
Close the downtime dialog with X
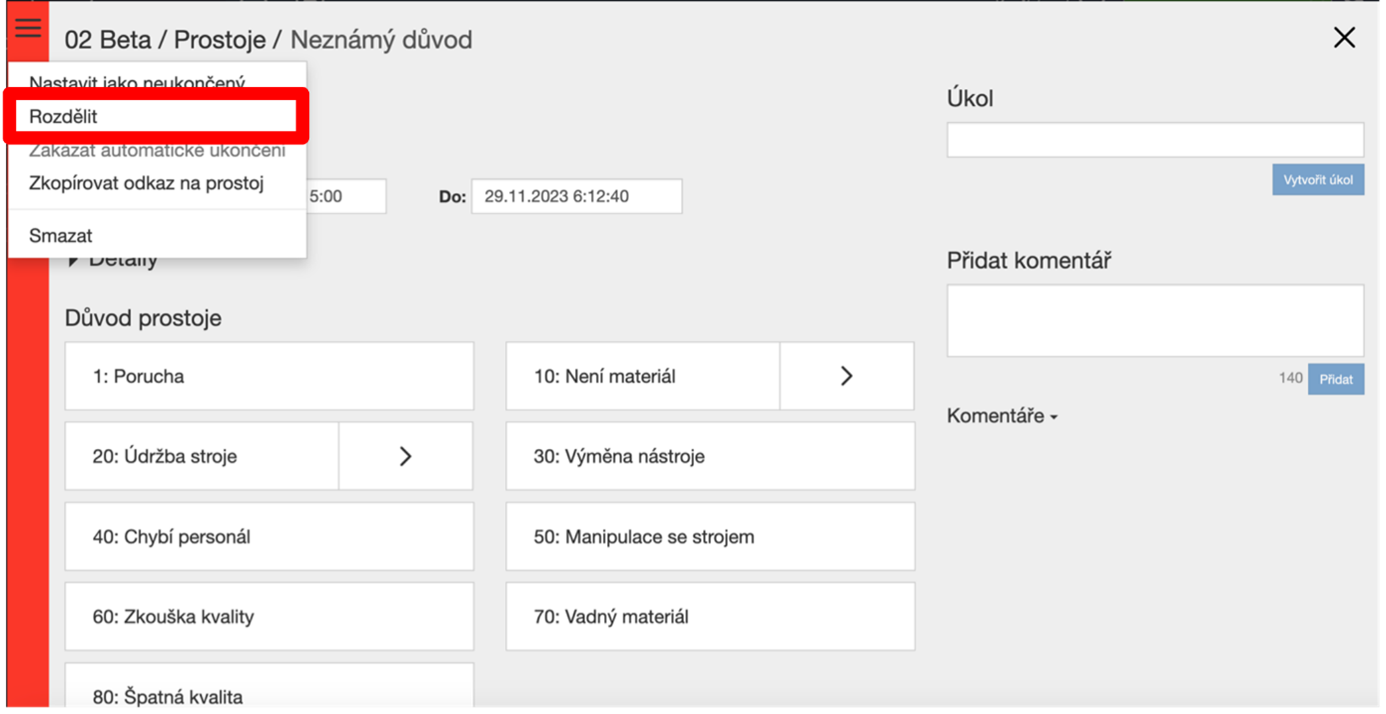pyautogui.click(x=1344, y=38)
